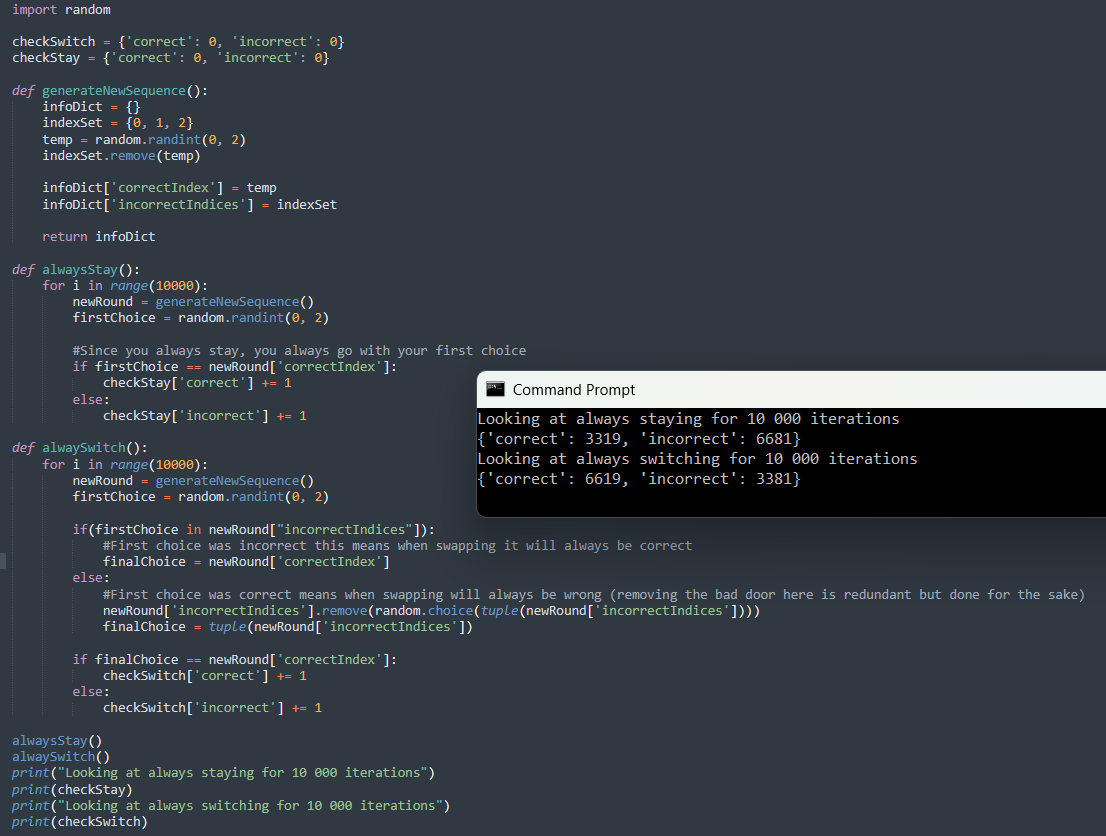Click the '#First choice was correct' comment

(x=594, y=595)
